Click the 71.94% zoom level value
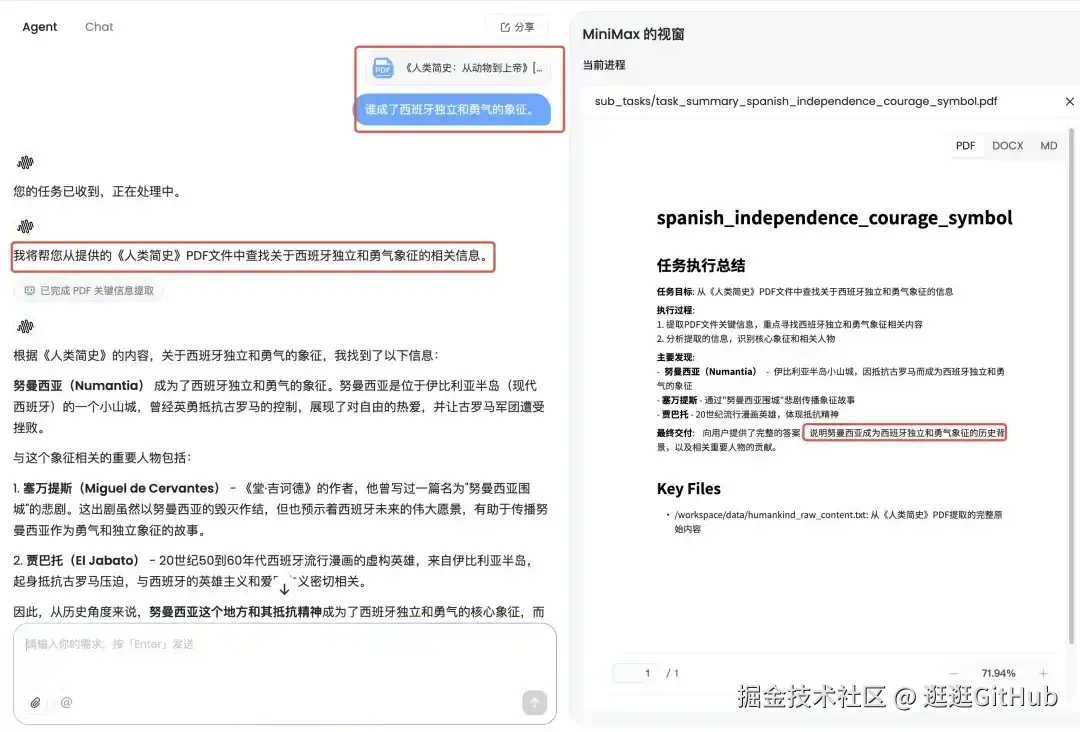The height and width of the screenshot is (732, 1080). (998, 673)
